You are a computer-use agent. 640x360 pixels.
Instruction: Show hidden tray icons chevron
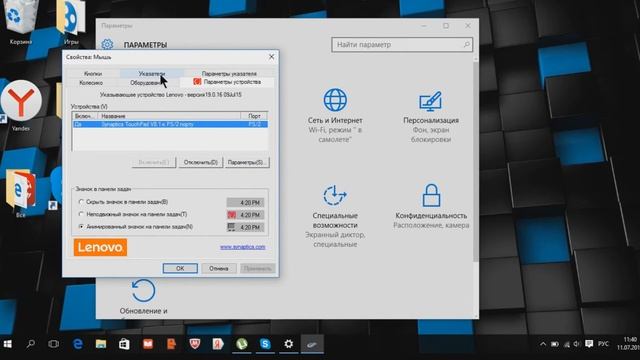click(x=543, y=344)
